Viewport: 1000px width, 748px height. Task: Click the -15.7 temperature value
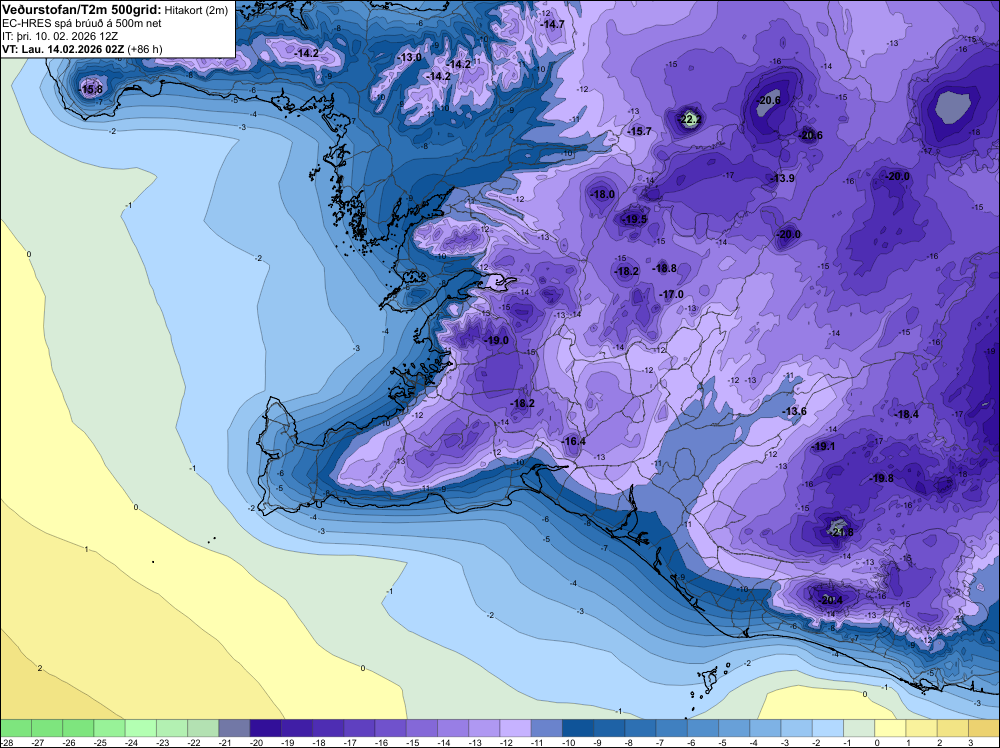tap(640, 131)
